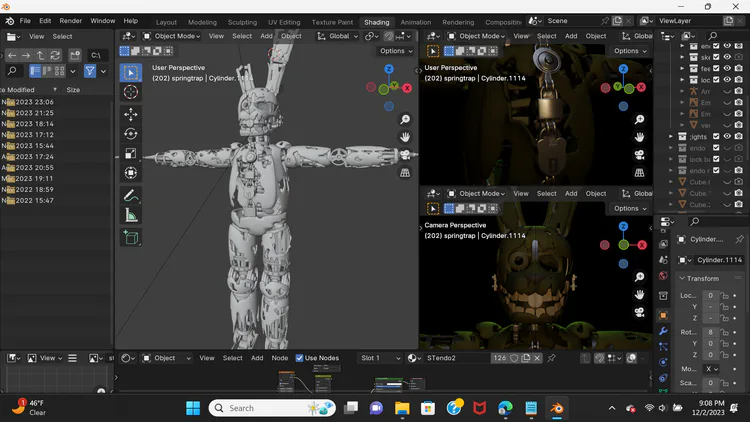Select the Annotate tool

(131, 196)
